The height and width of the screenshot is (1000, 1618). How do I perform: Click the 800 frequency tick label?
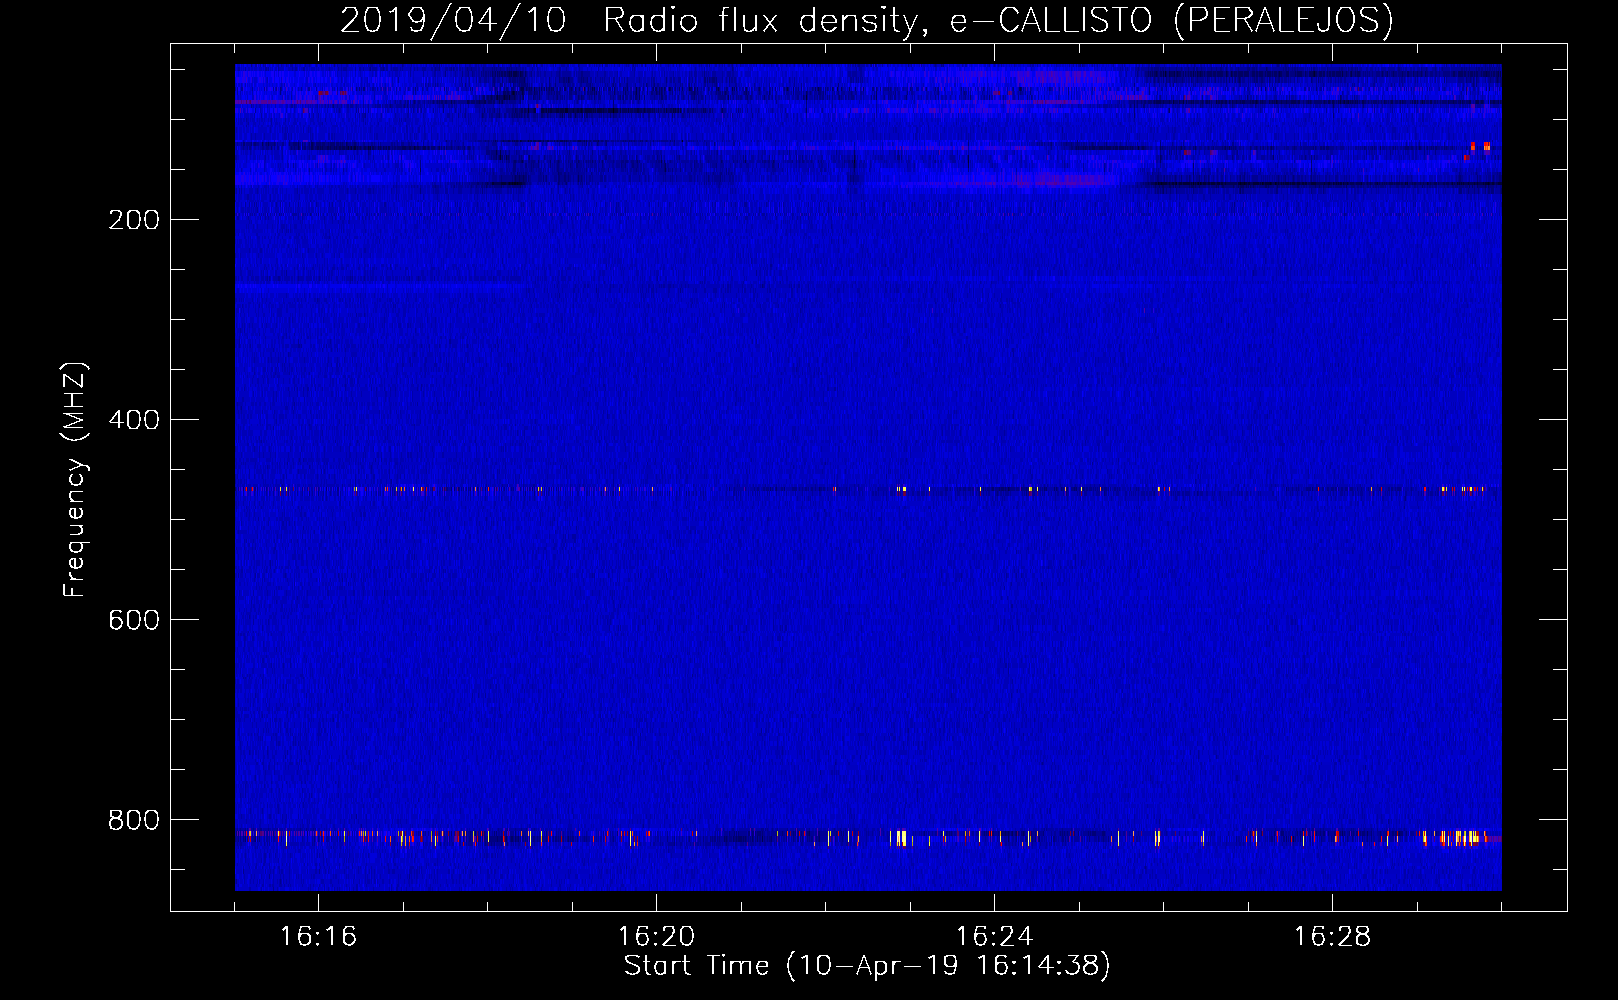pyautogui.click(x=134, y=820)
